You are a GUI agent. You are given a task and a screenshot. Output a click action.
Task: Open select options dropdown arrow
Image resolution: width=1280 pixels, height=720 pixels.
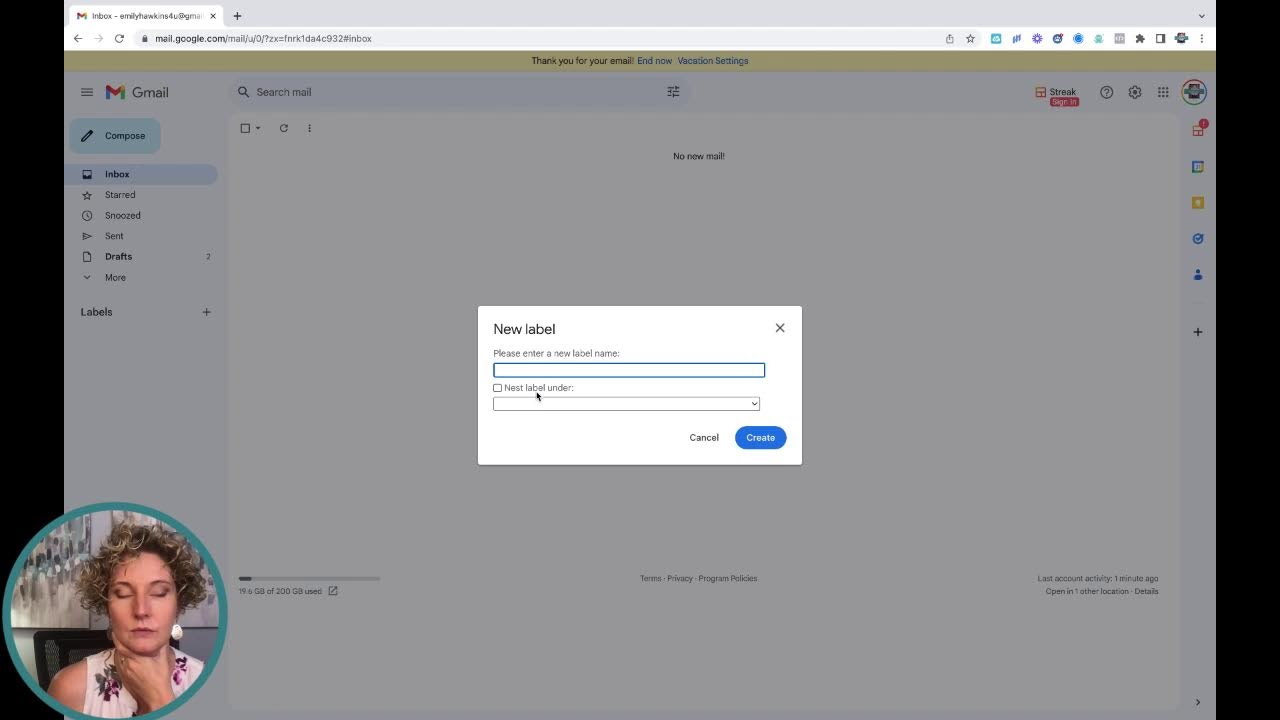tap(258, 128)
